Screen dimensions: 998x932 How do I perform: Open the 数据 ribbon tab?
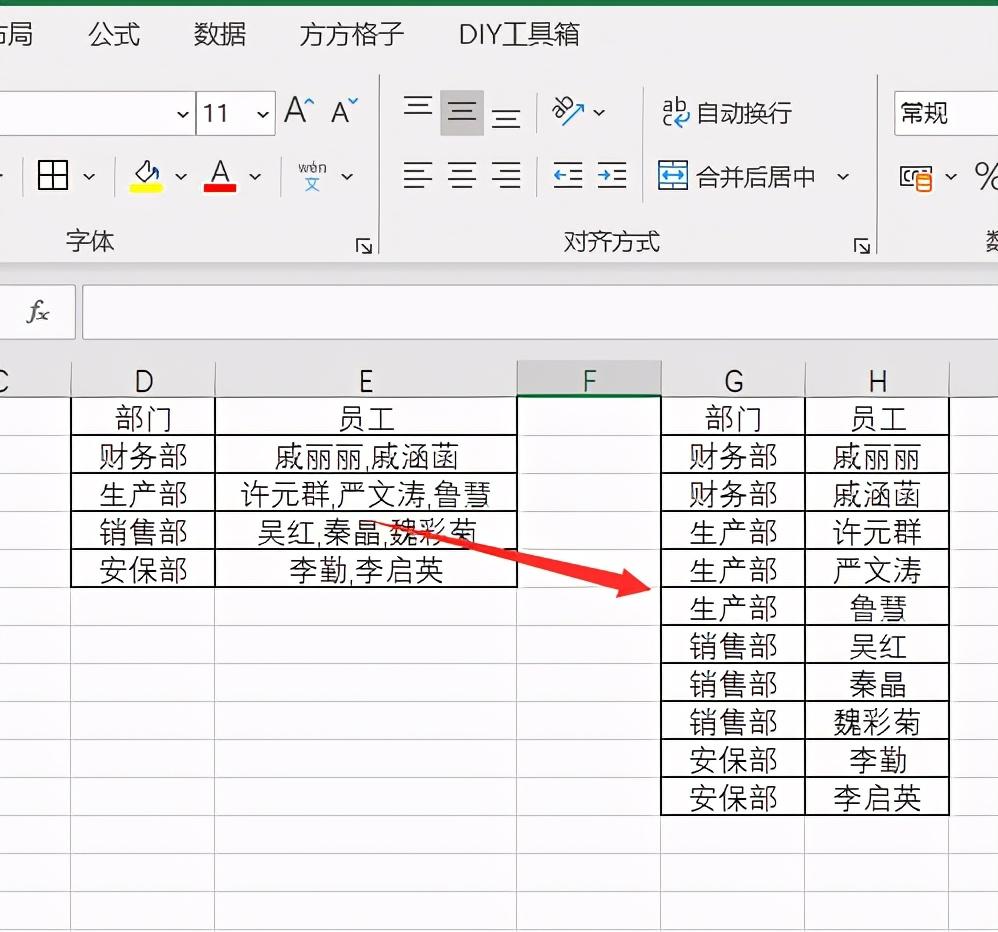220,34
